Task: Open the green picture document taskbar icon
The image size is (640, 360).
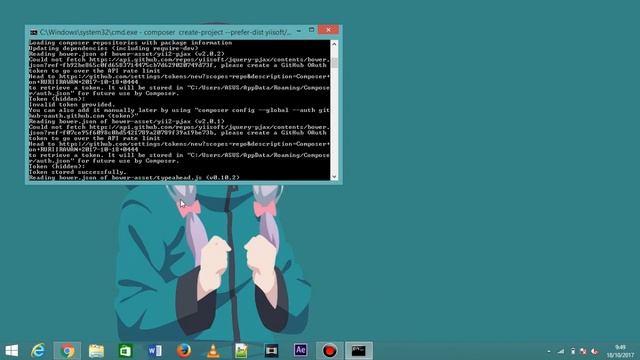Action: 242,351
